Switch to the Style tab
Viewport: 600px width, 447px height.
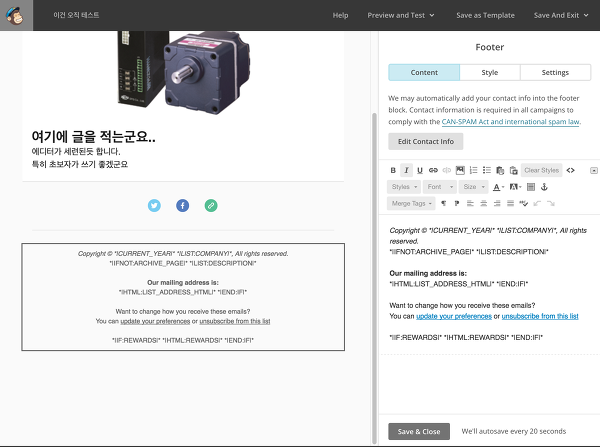click(x=490, y=72)
